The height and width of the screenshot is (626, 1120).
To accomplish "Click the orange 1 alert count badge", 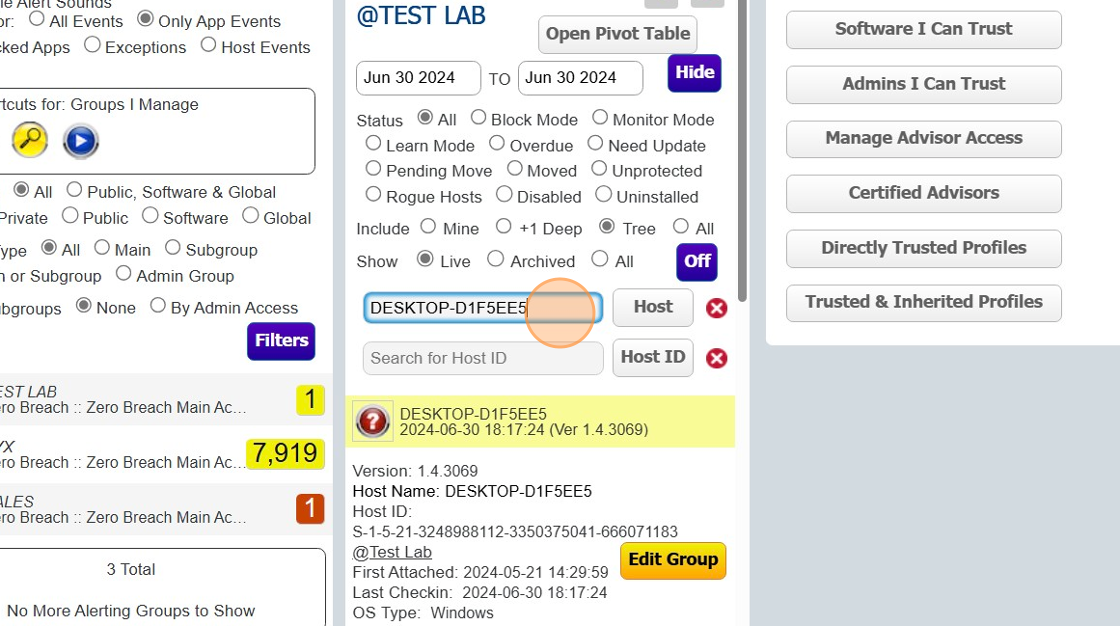I will coord(310,508).
